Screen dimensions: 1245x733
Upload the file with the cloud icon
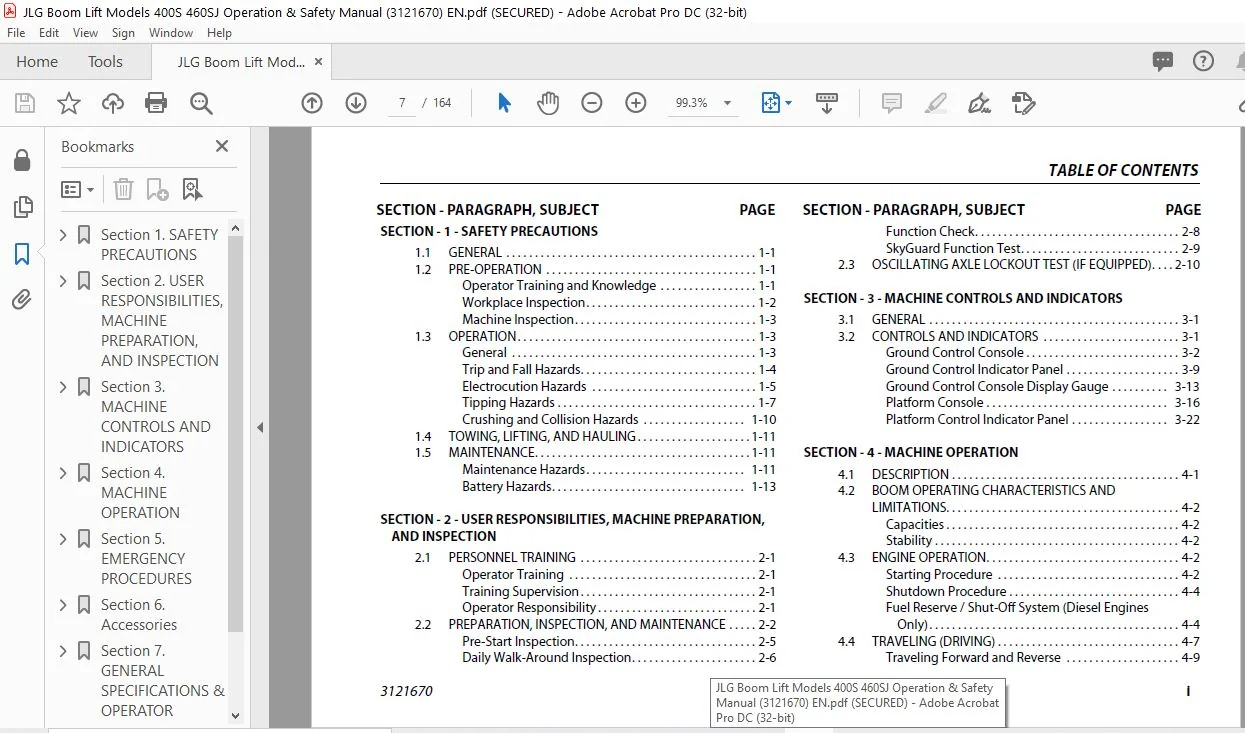[113, 103]
